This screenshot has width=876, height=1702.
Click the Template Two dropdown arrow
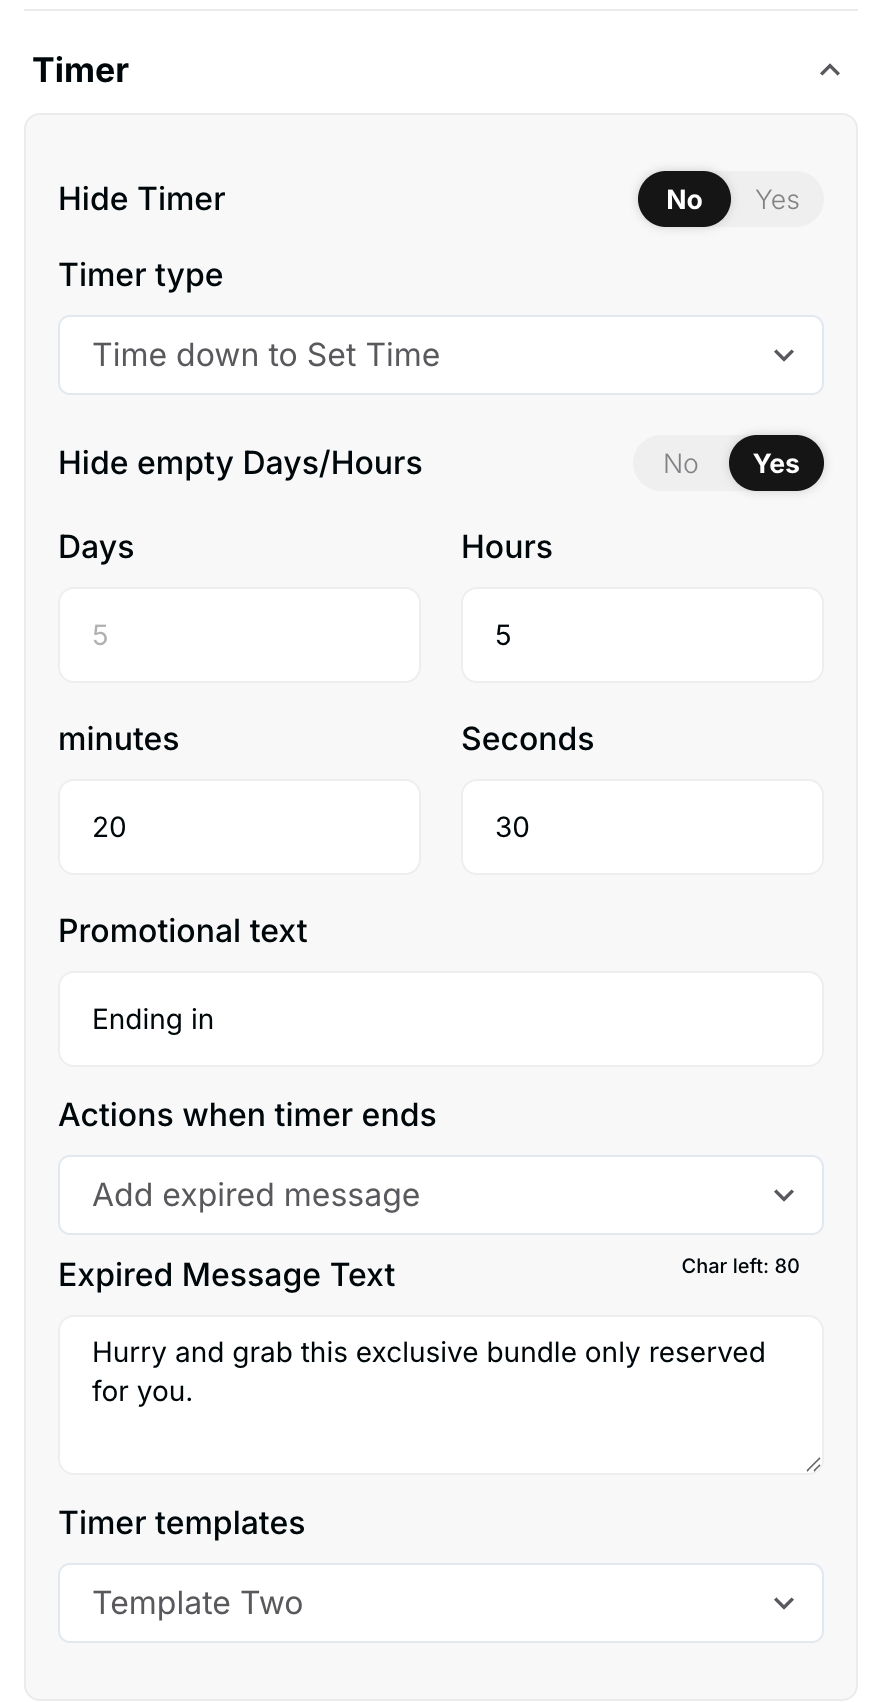pyautogui.click(x=784, y=1603)
